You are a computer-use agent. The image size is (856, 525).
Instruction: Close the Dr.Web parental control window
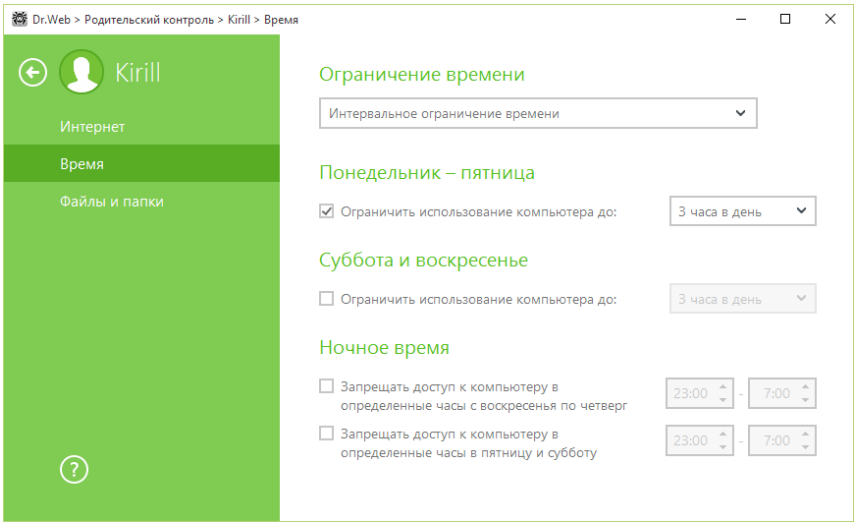(830, 19)
